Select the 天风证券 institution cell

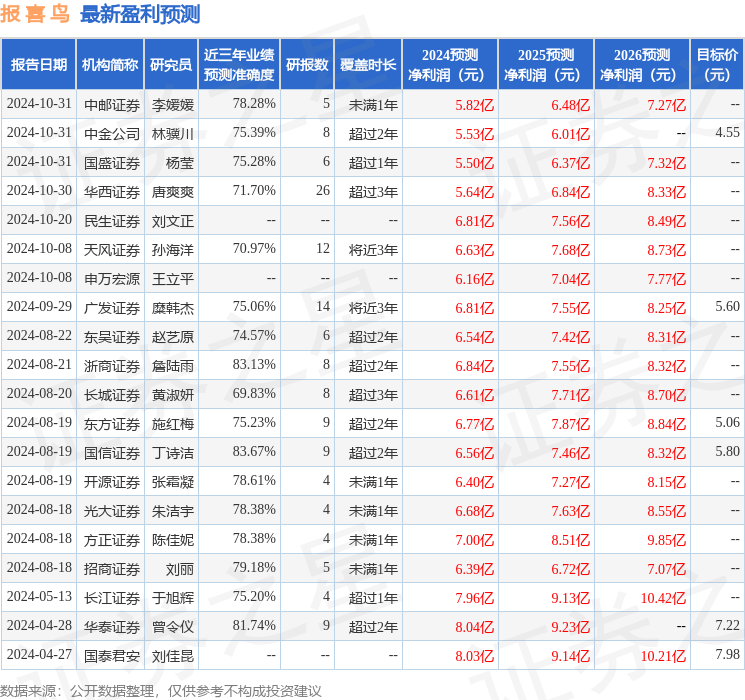[x=112, y=249]
